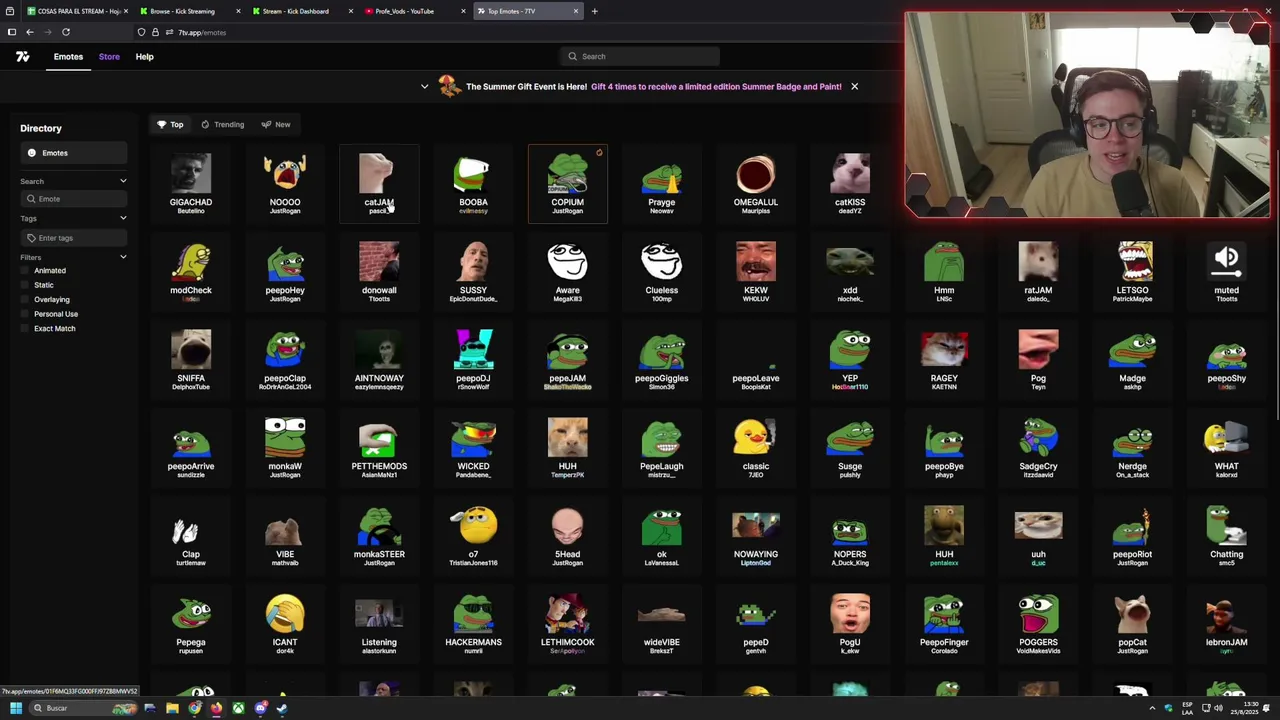The height and width of the screenshot is (720, 1280).
Task: Open the Help navigation item
Action: tap(144, 57)
